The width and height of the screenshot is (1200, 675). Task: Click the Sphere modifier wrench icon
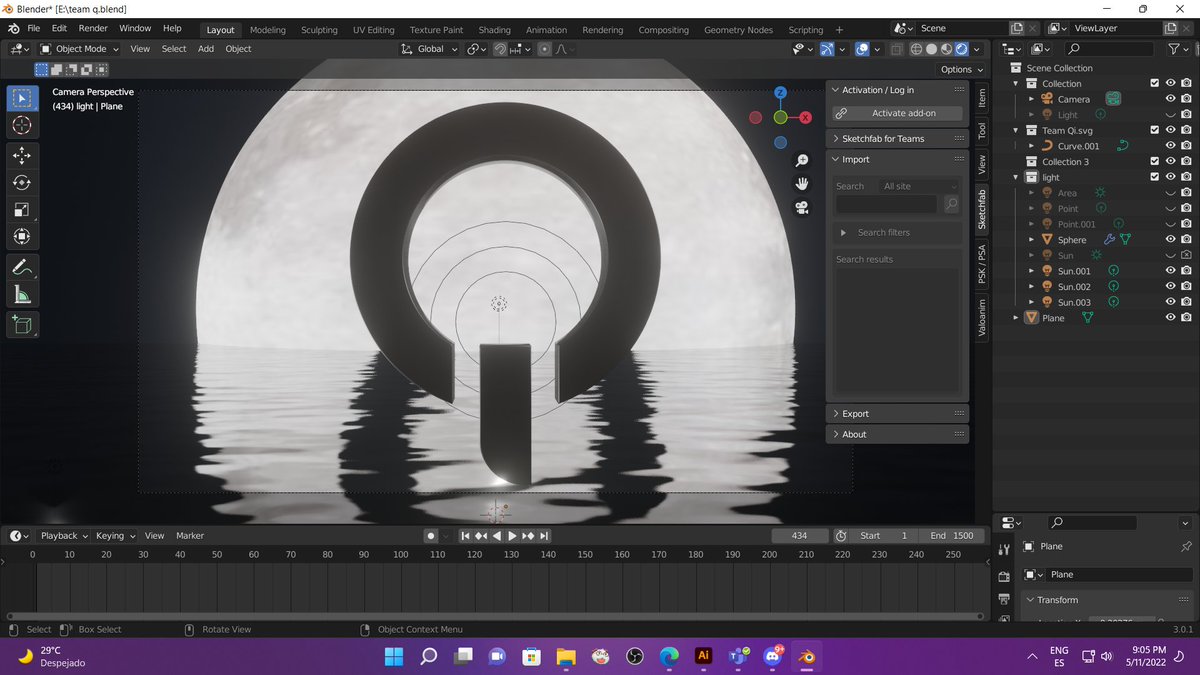1109,239
